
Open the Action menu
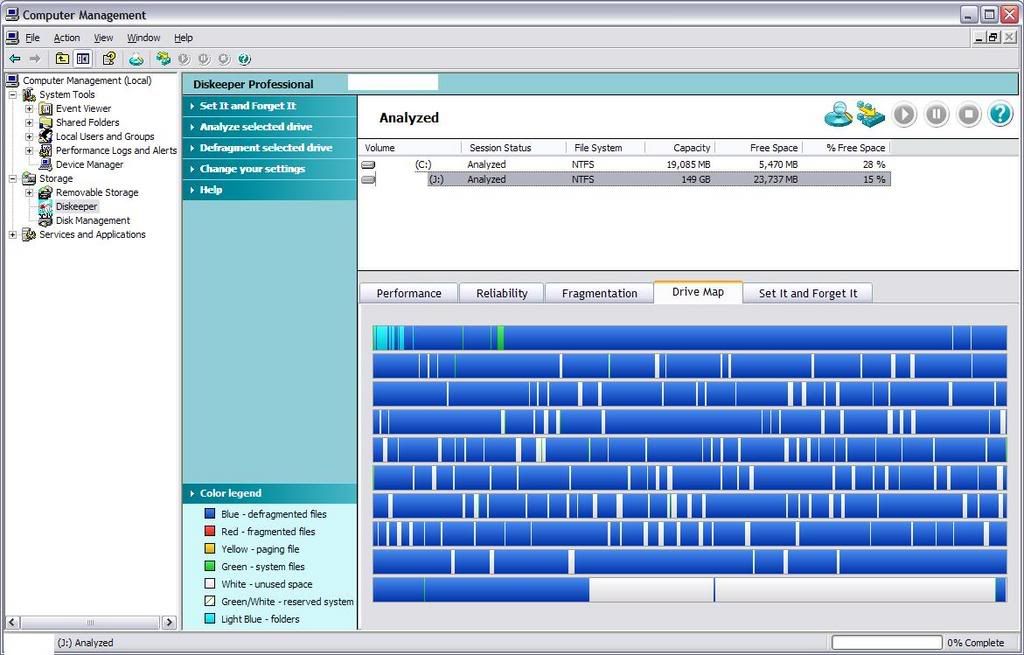tap(67, 38)
